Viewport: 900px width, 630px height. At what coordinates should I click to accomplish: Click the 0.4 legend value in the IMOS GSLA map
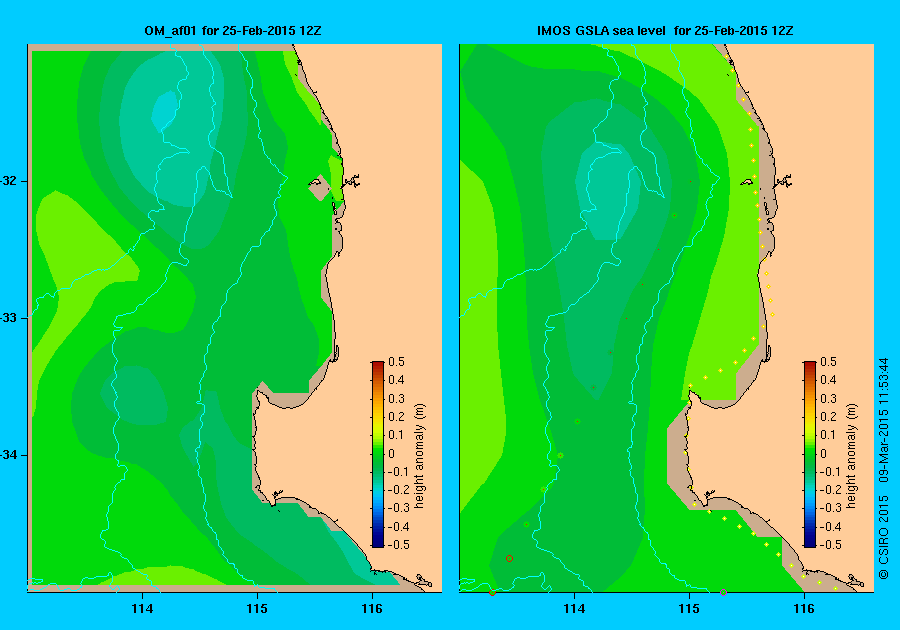pos(828,380)
